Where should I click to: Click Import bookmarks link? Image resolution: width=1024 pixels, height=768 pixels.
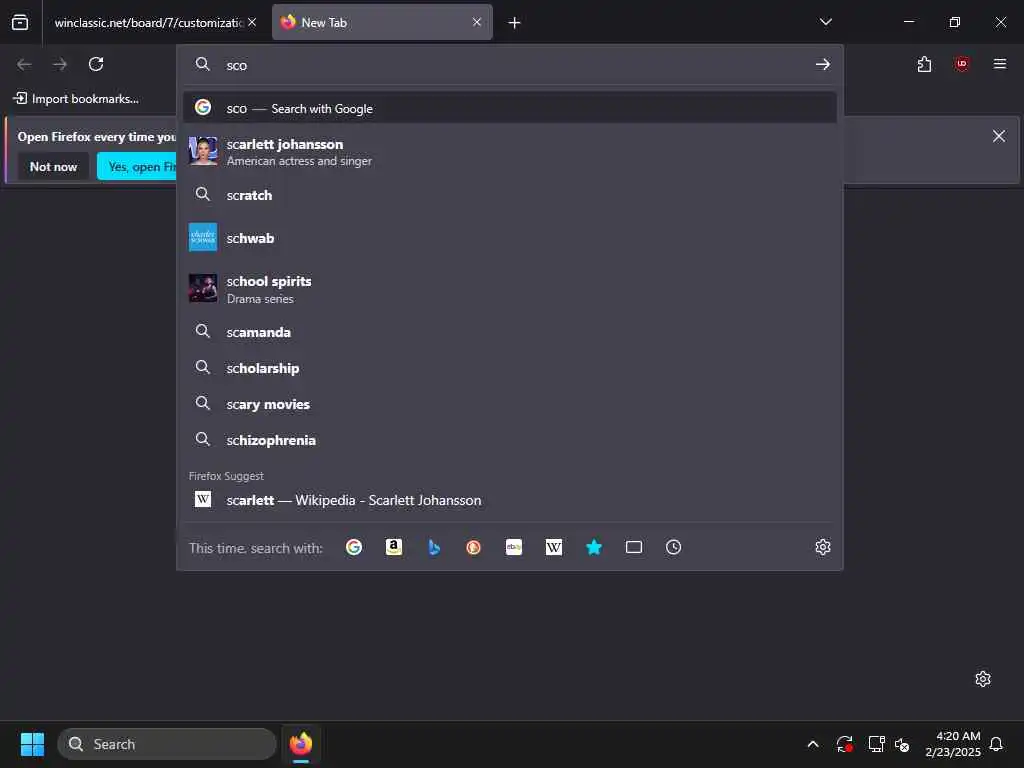[76, 99]
